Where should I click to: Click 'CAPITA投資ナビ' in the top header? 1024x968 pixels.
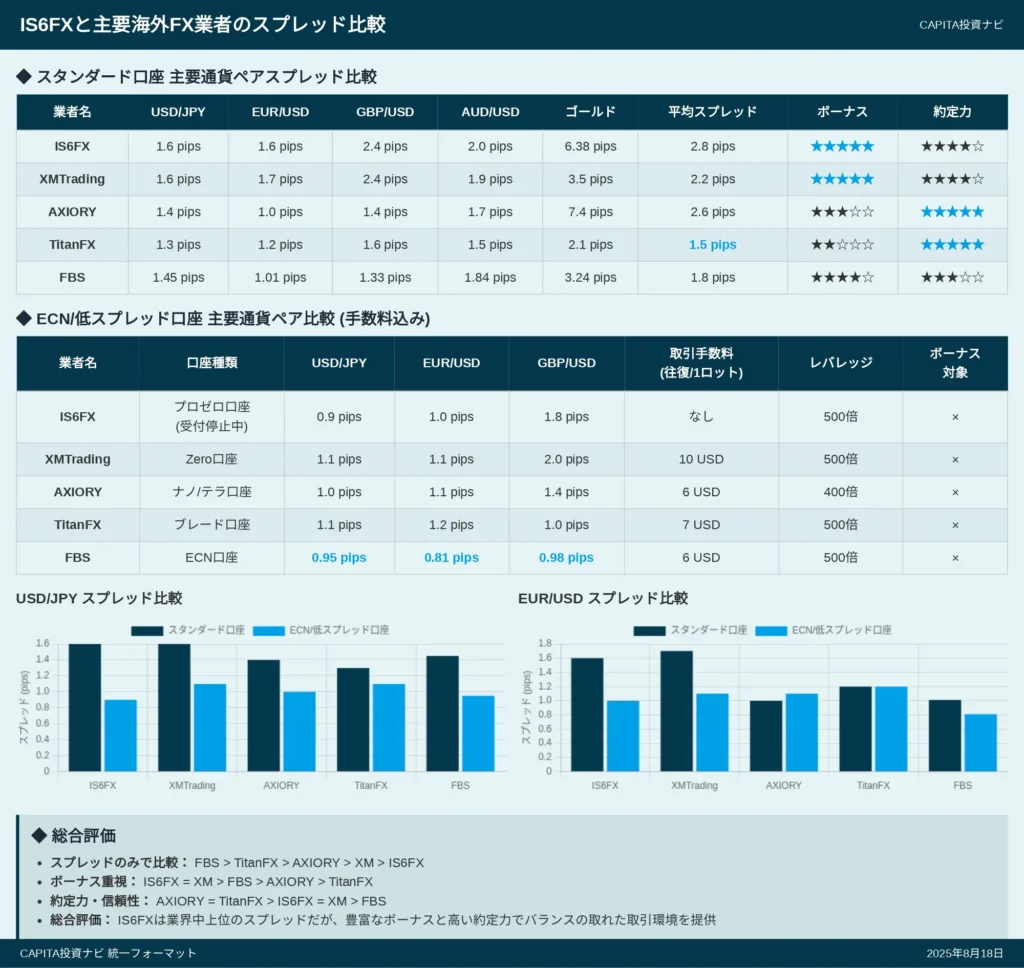pos(961,25)
